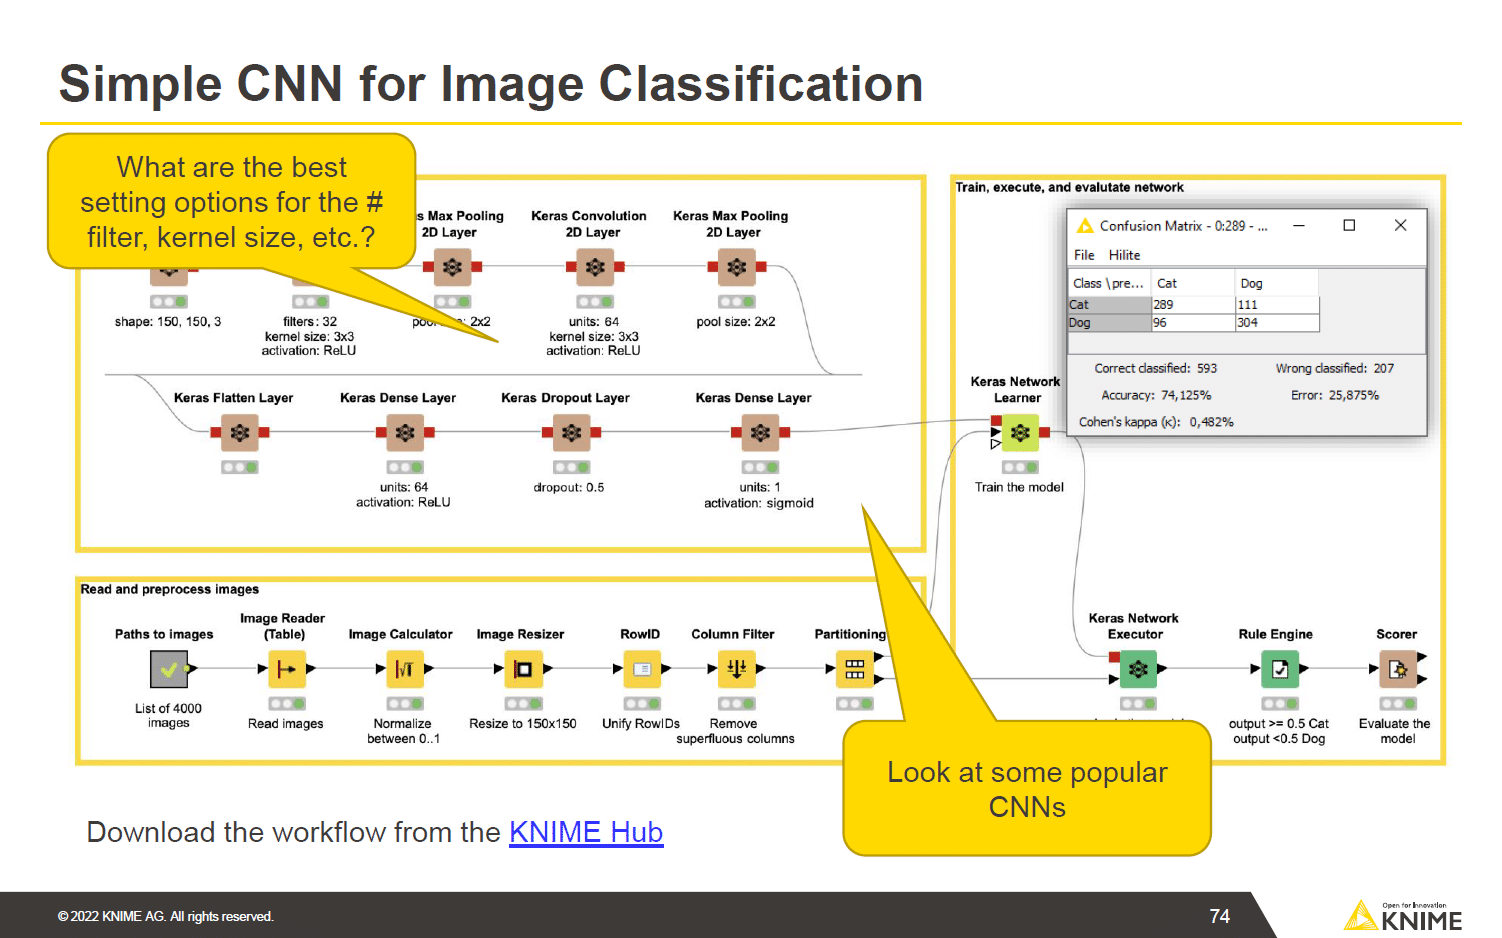Screen dimensions: 1502x938
Task: Open the RowID node
Action: [x=641, y=669]
